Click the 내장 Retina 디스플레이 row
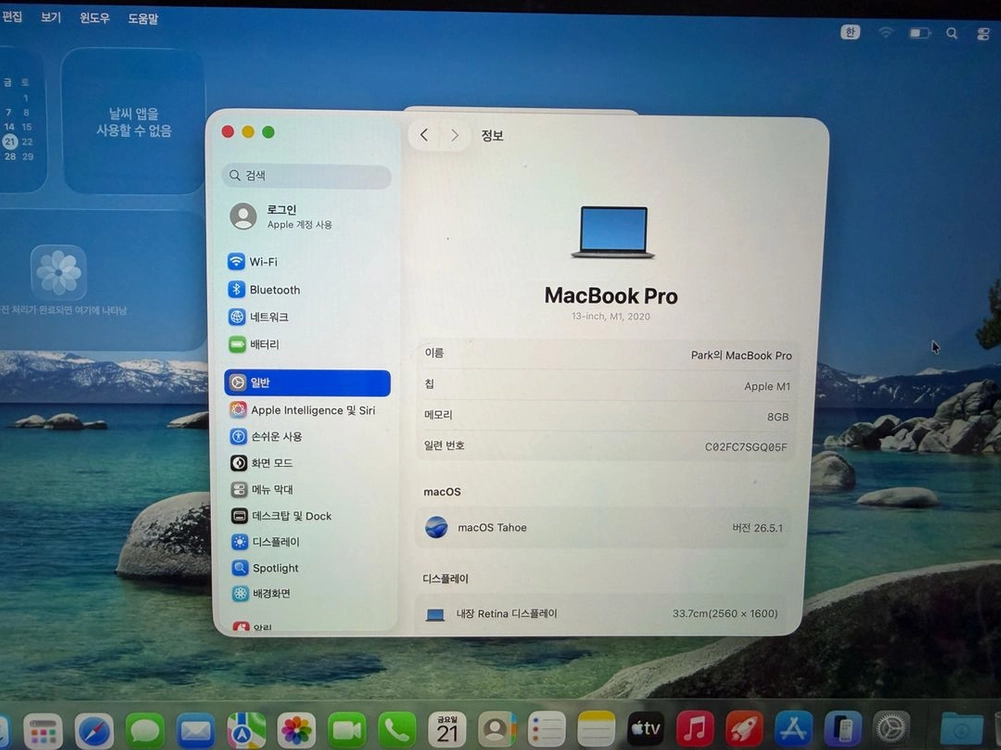Viewport: 1001px width, 750px height. [x=601, y=614]
